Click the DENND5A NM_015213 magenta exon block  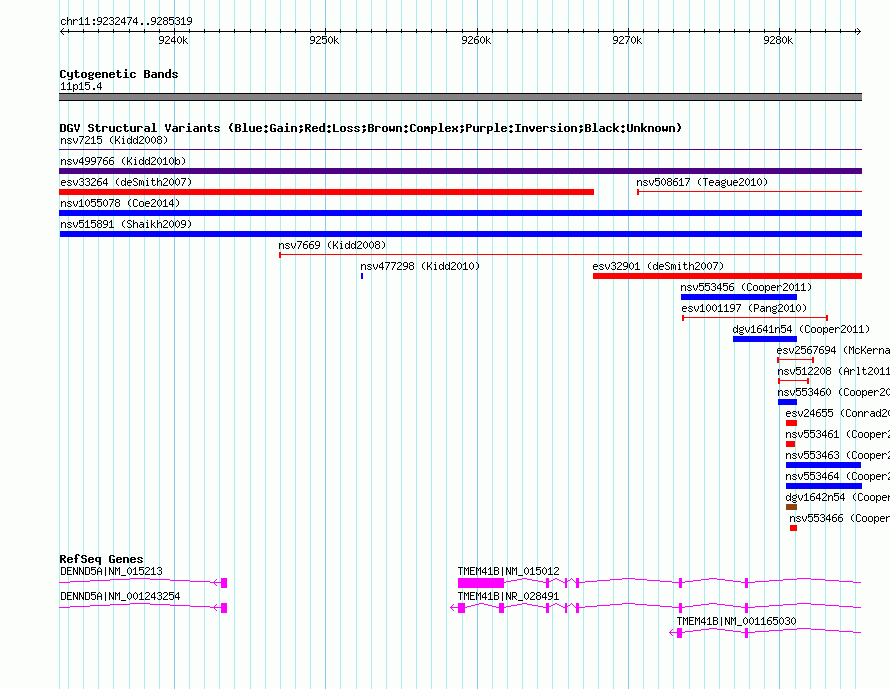224,583
